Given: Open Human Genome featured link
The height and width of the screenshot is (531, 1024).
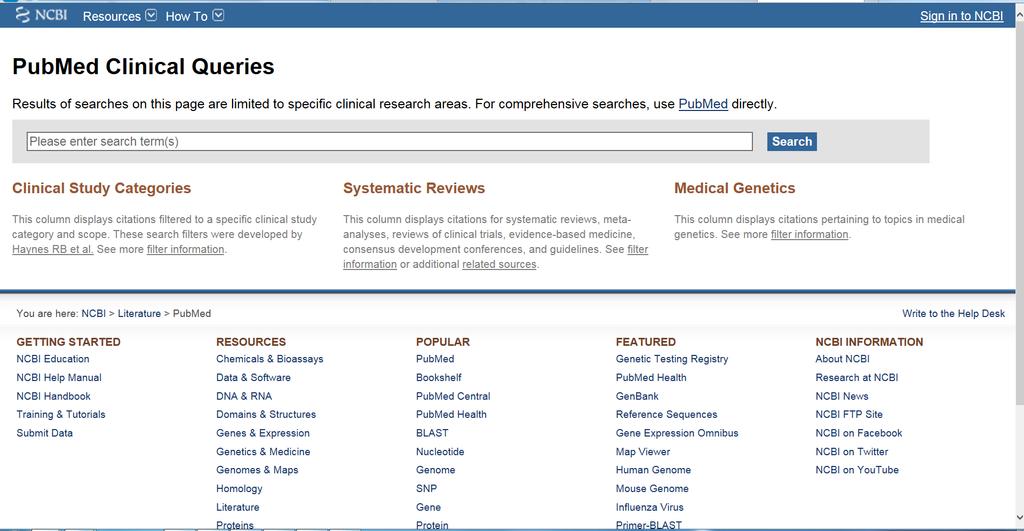Looking at the screenshot, I should click(653, 470).
